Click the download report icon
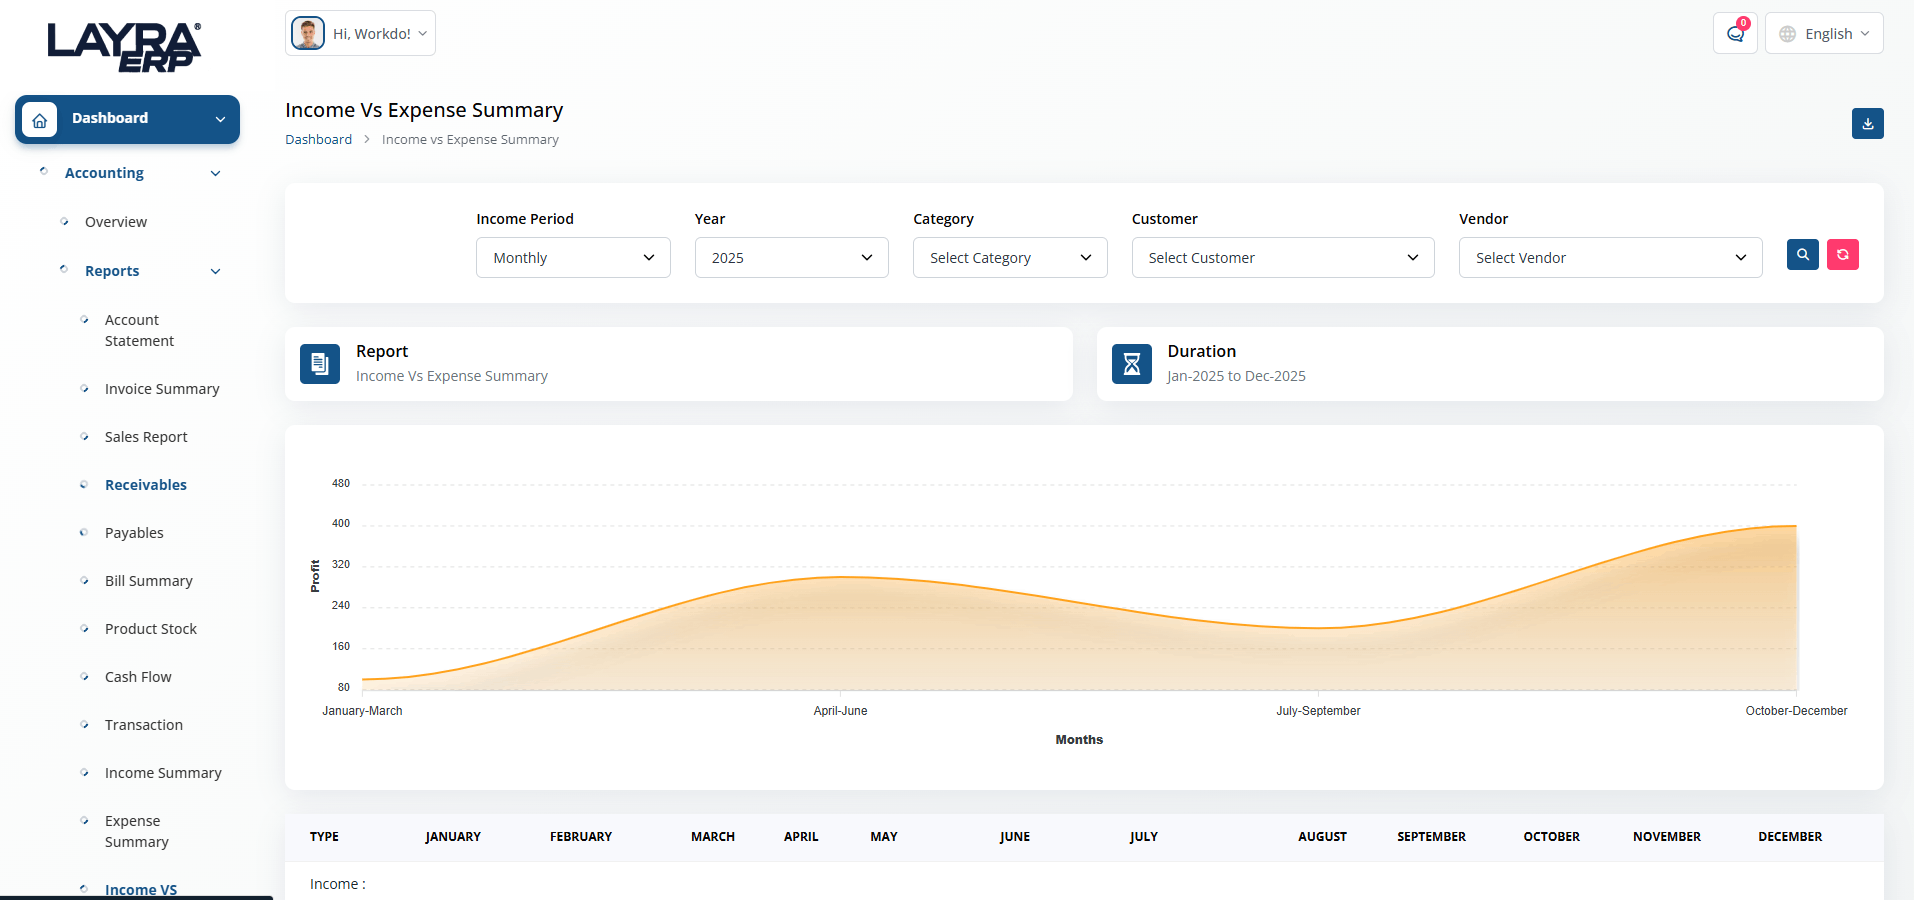Screen dimensions: 1914x900 (x=1867, y=124)
